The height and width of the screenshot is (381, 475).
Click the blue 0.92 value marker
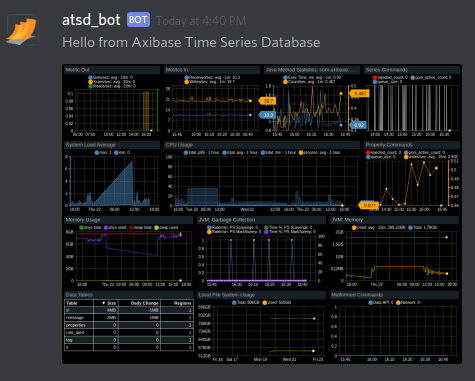click(x=358, y=125)
